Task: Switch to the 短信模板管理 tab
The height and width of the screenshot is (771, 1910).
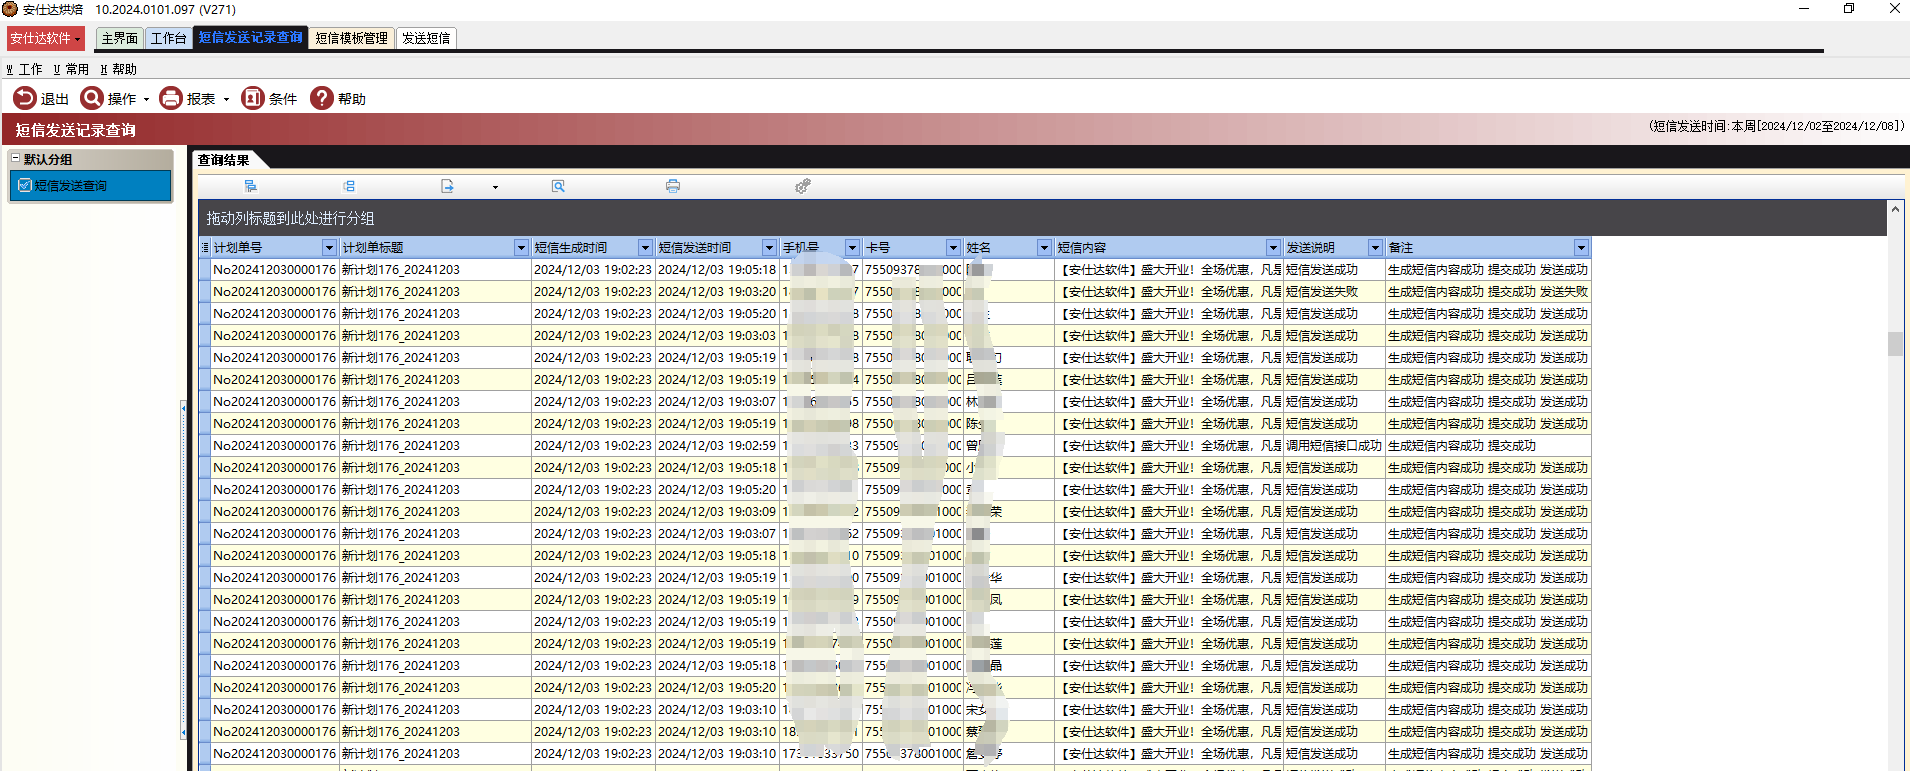Action: (x=351, y=38)
